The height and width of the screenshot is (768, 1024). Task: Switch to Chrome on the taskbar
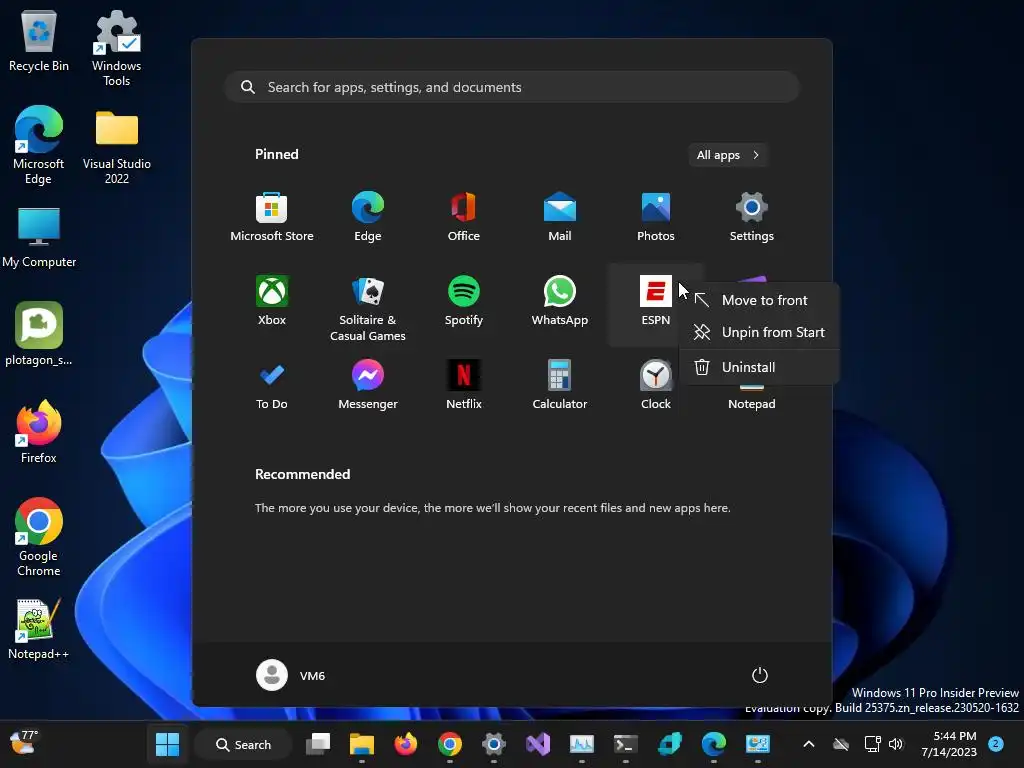tap(449, 744)
